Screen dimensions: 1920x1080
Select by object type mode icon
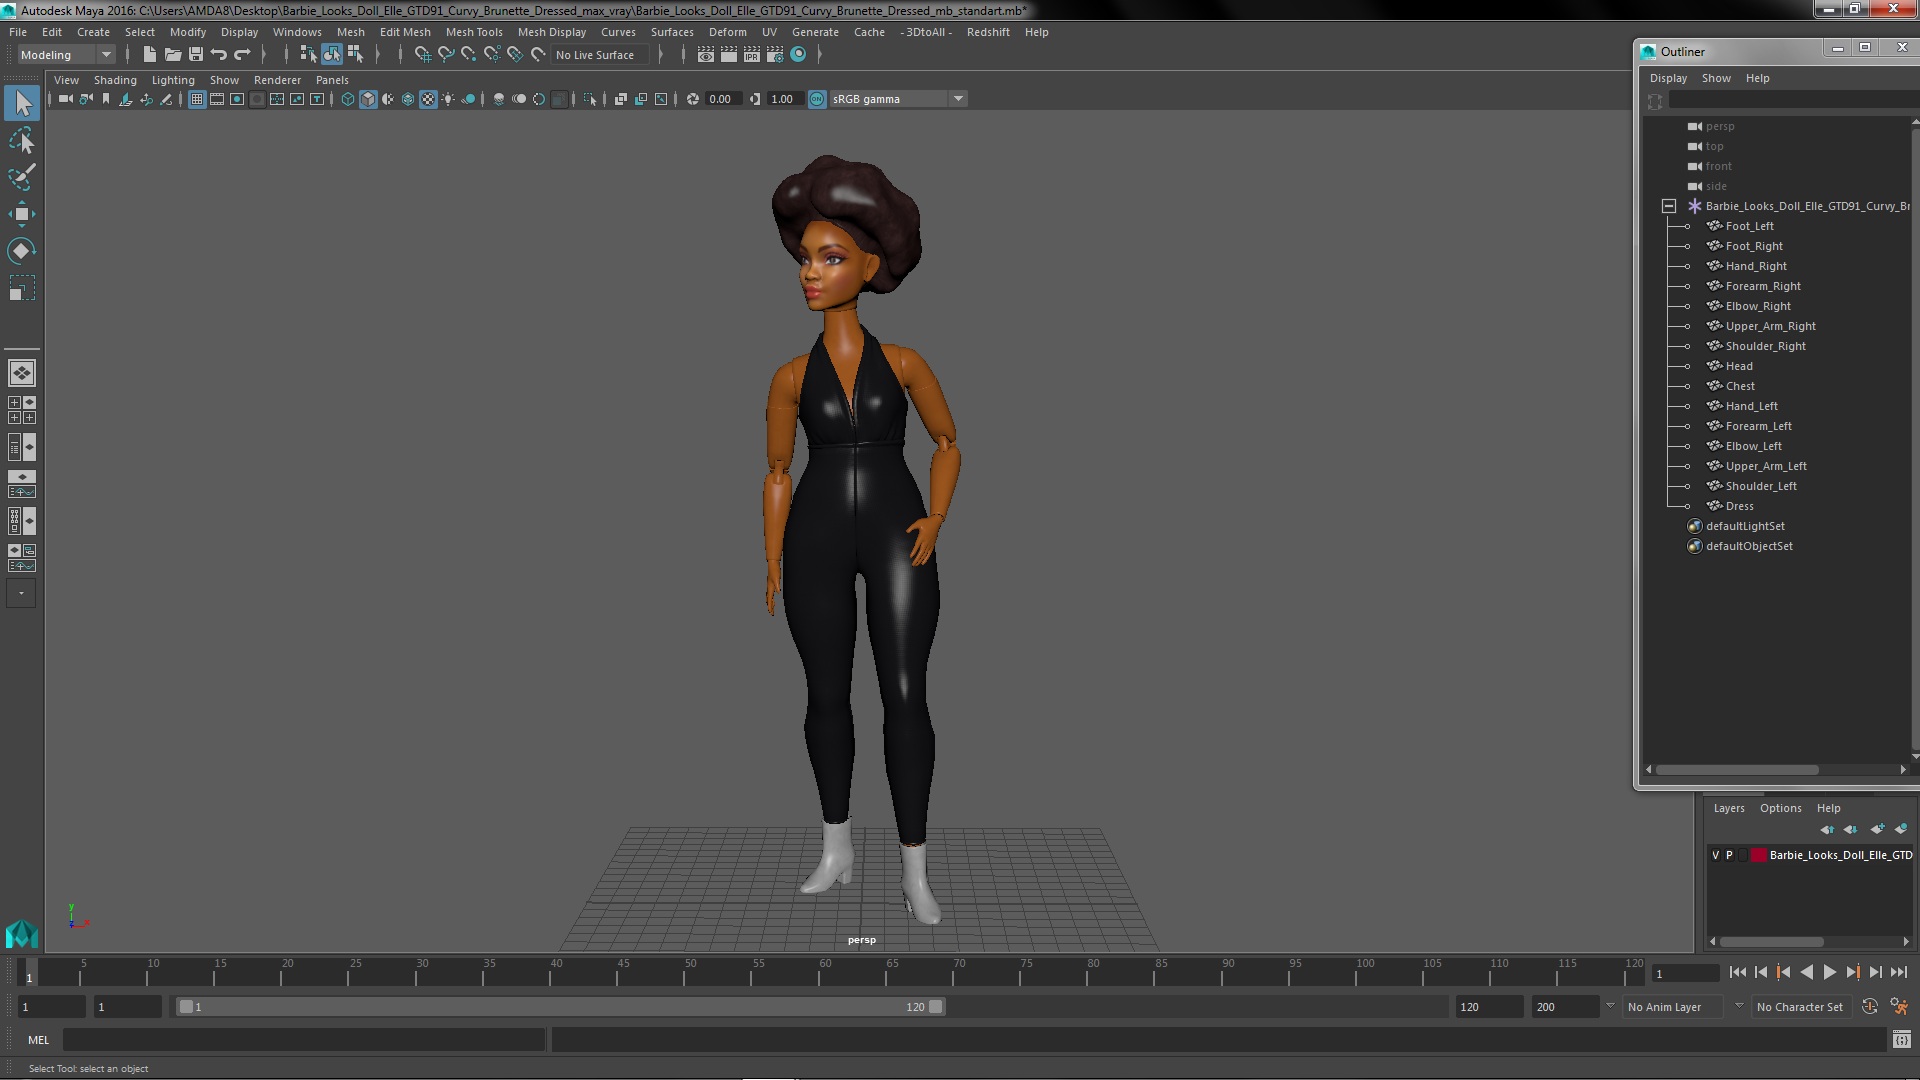(331, 54)
